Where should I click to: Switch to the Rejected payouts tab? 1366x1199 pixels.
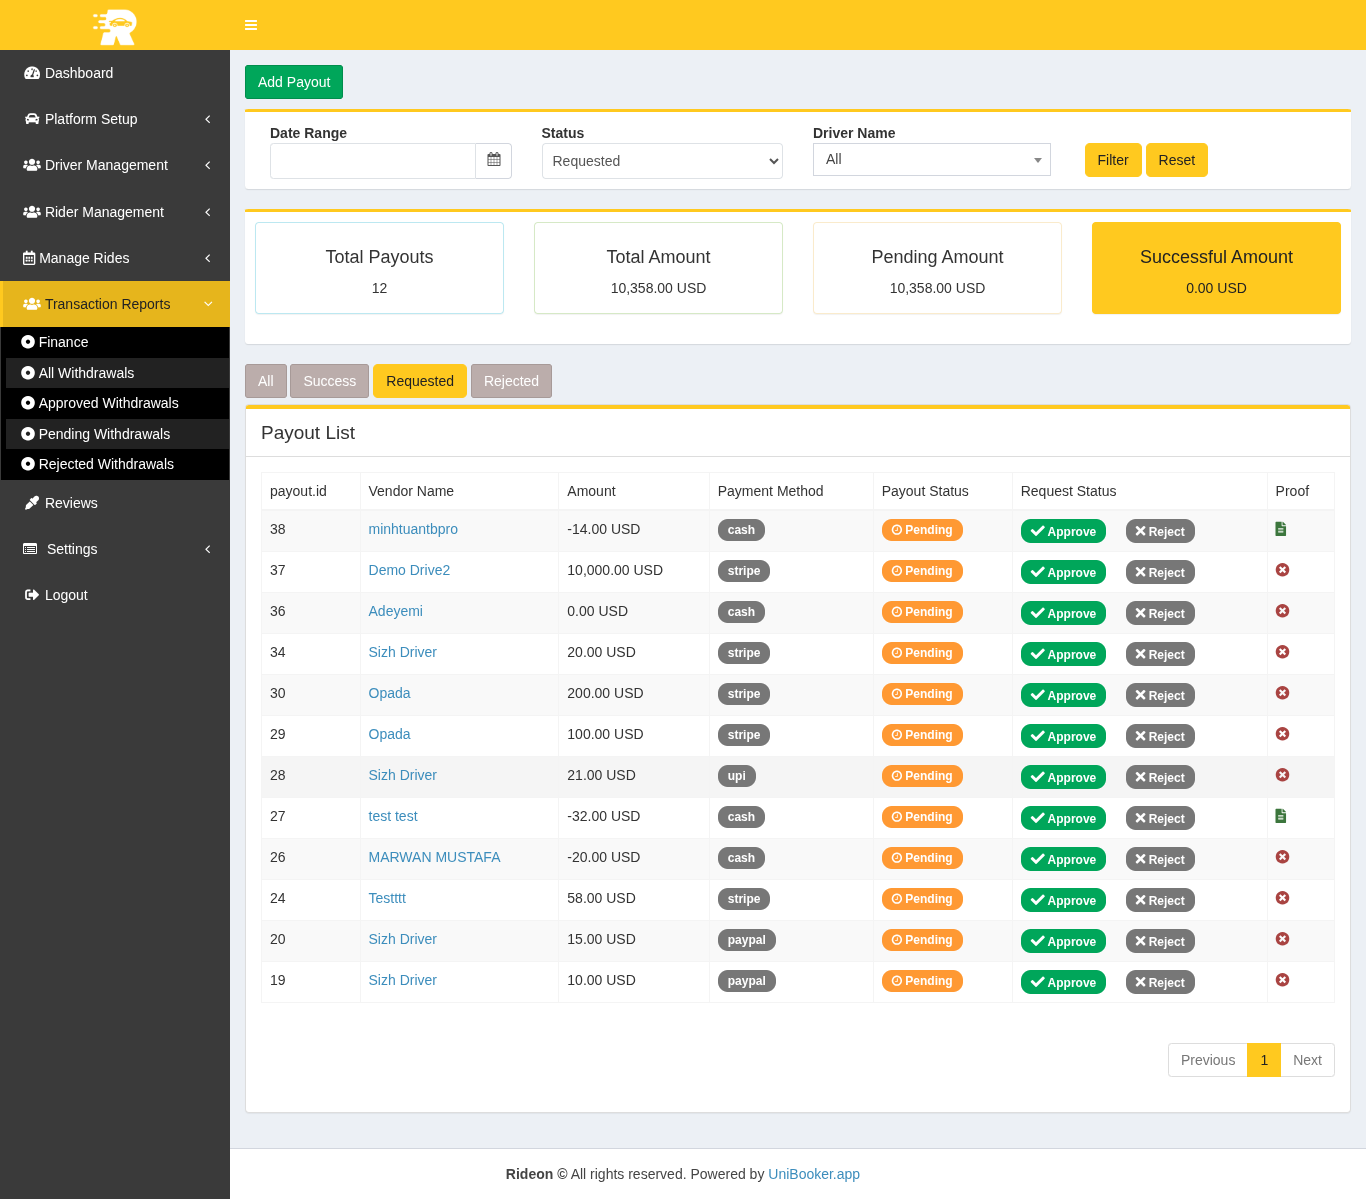[x=511, y=381]
